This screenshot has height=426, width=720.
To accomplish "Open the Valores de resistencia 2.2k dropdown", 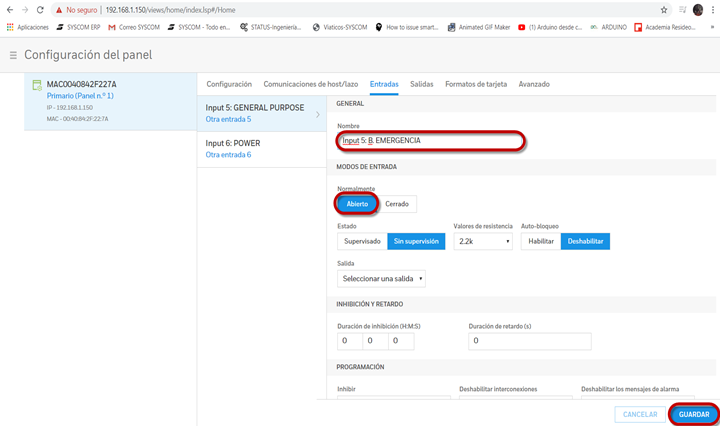I will click(483, 241).
